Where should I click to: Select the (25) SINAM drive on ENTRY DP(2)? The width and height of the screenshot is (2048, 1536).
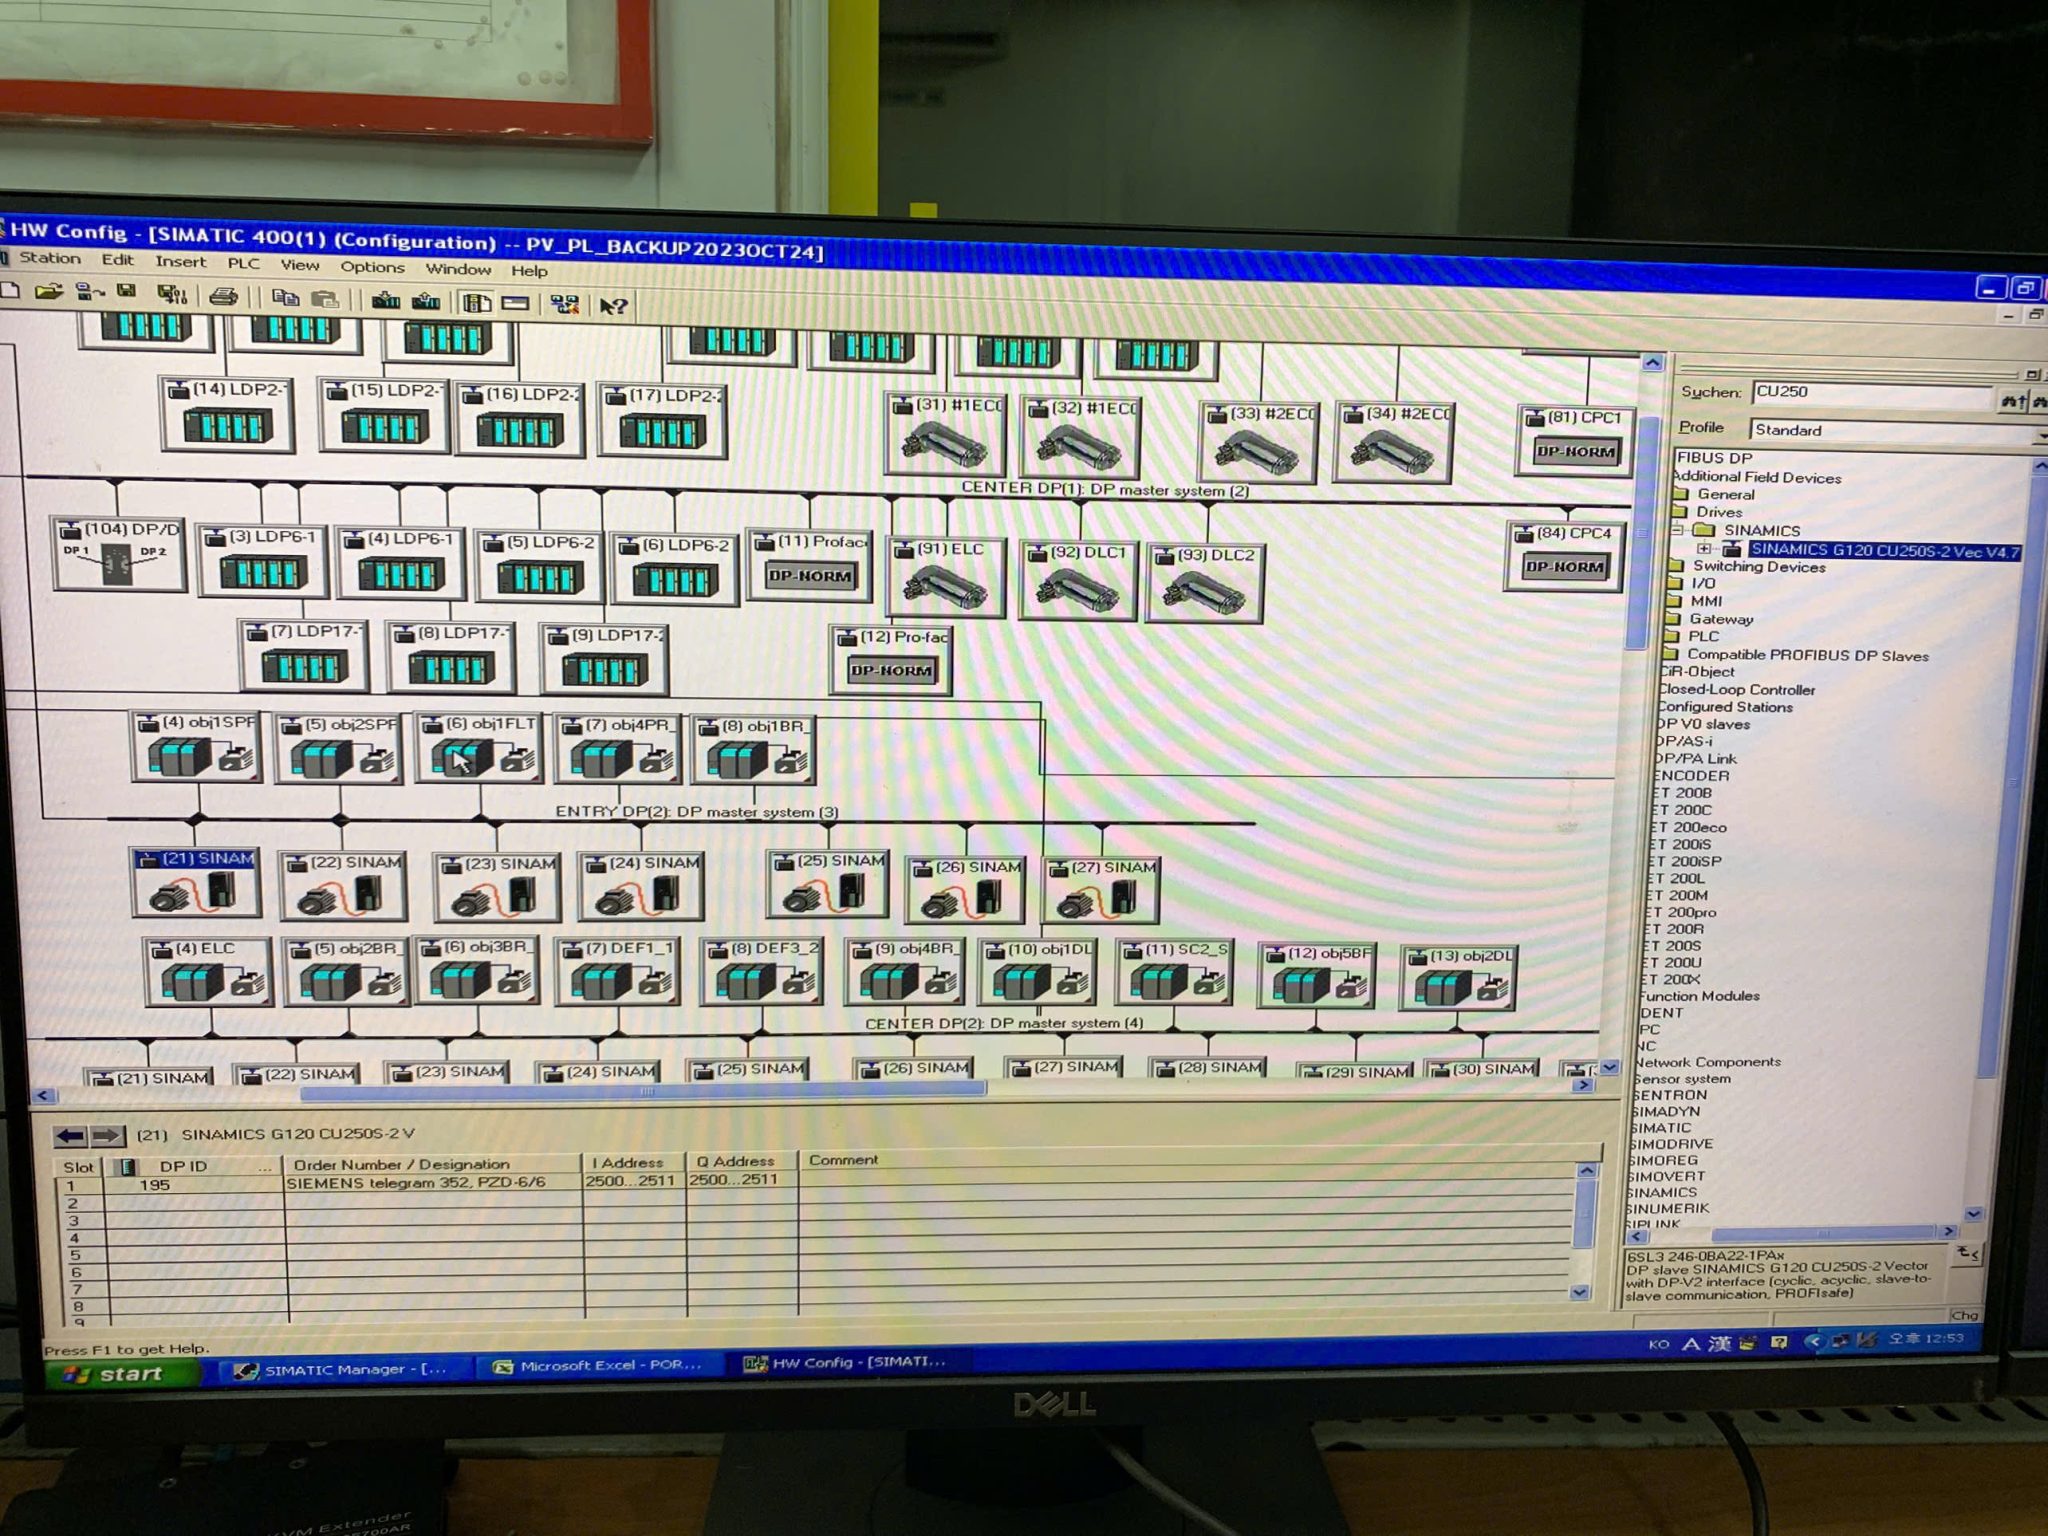tap(827, 884)
